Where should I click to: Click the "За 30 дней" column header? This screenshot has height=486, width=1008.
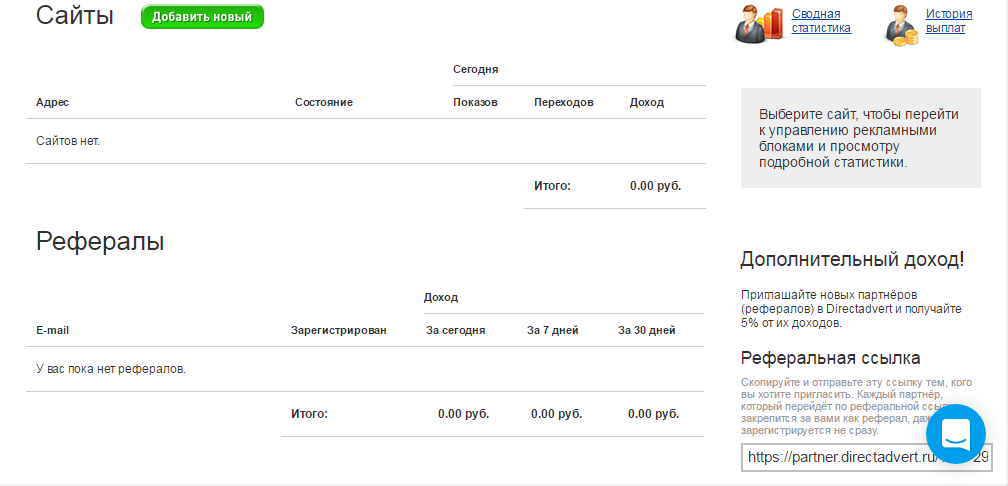coord(647,330)
